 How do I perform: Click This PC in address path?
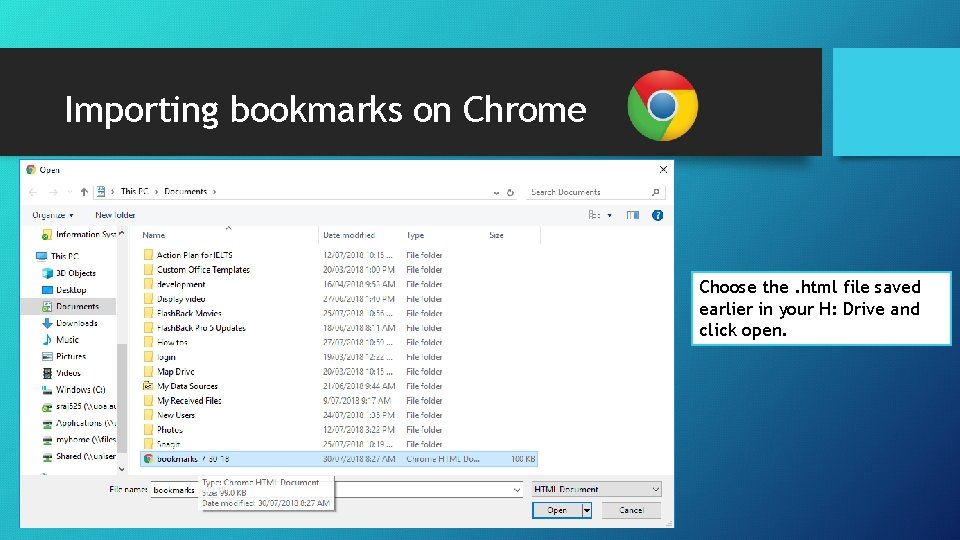(134, 192)
